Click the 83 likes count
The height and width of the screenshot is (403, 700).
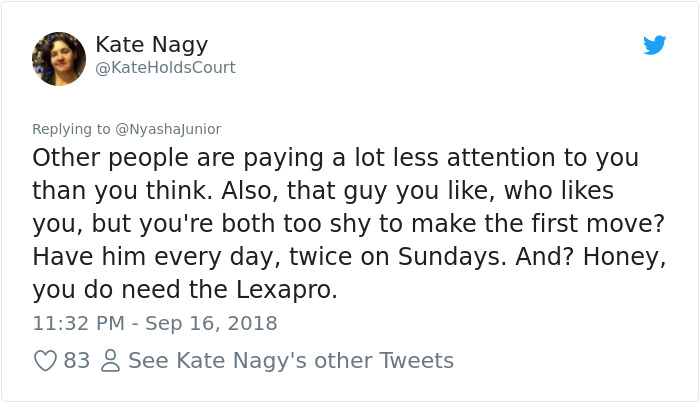click(77, 361)
